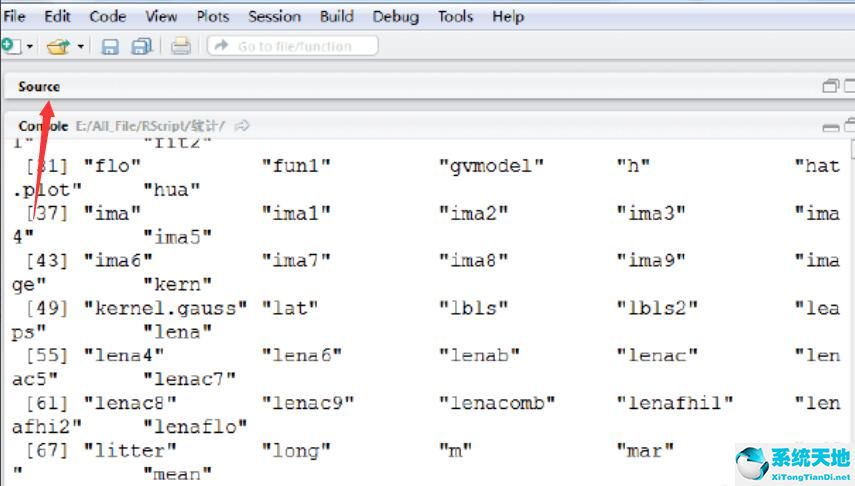The width and height of the screenshot is (855, 486).
Task: Click the Go to file/function field
Action: 293,46
